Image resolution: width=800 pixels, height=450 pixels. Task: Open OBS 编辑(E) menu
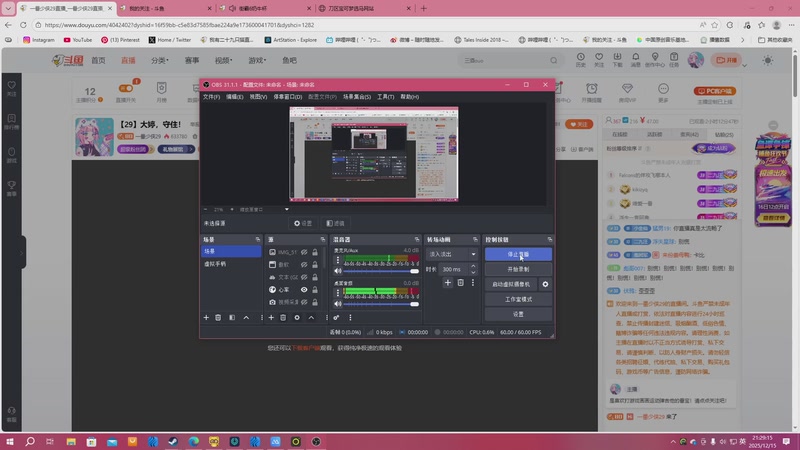[235, 96]
